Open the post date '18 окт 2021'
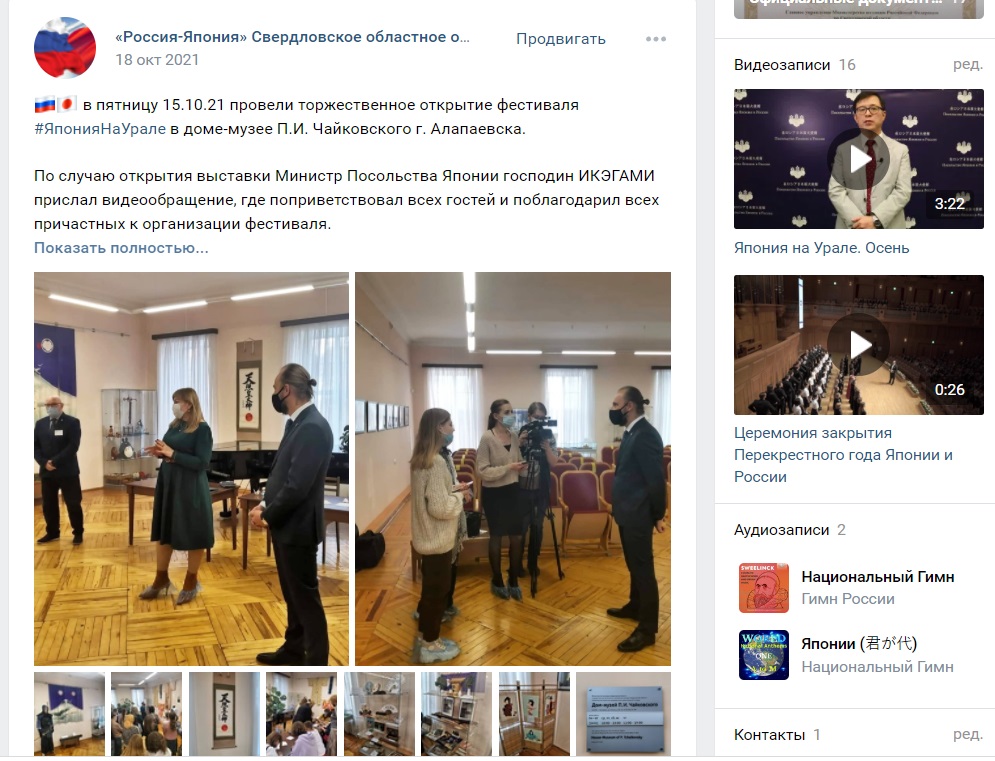This screenshot has height=761, width=995. [x=157, y=60]
